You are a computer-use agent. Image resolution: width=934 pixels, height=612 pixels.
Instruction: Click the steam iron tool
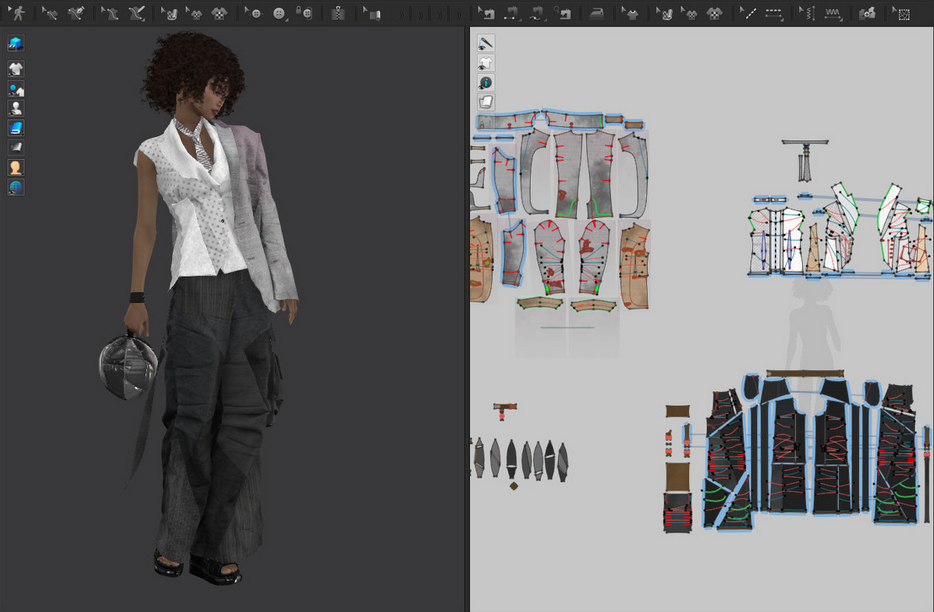click(597, 14)
